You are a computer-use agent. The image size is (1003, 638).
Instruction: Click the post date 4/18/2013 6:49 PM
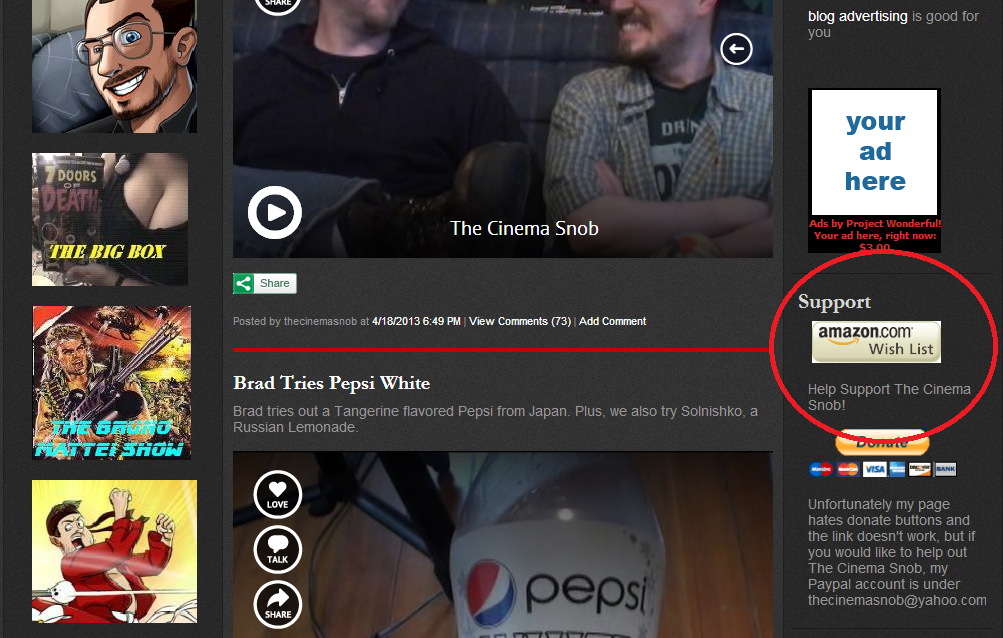[x=416, y=321]
